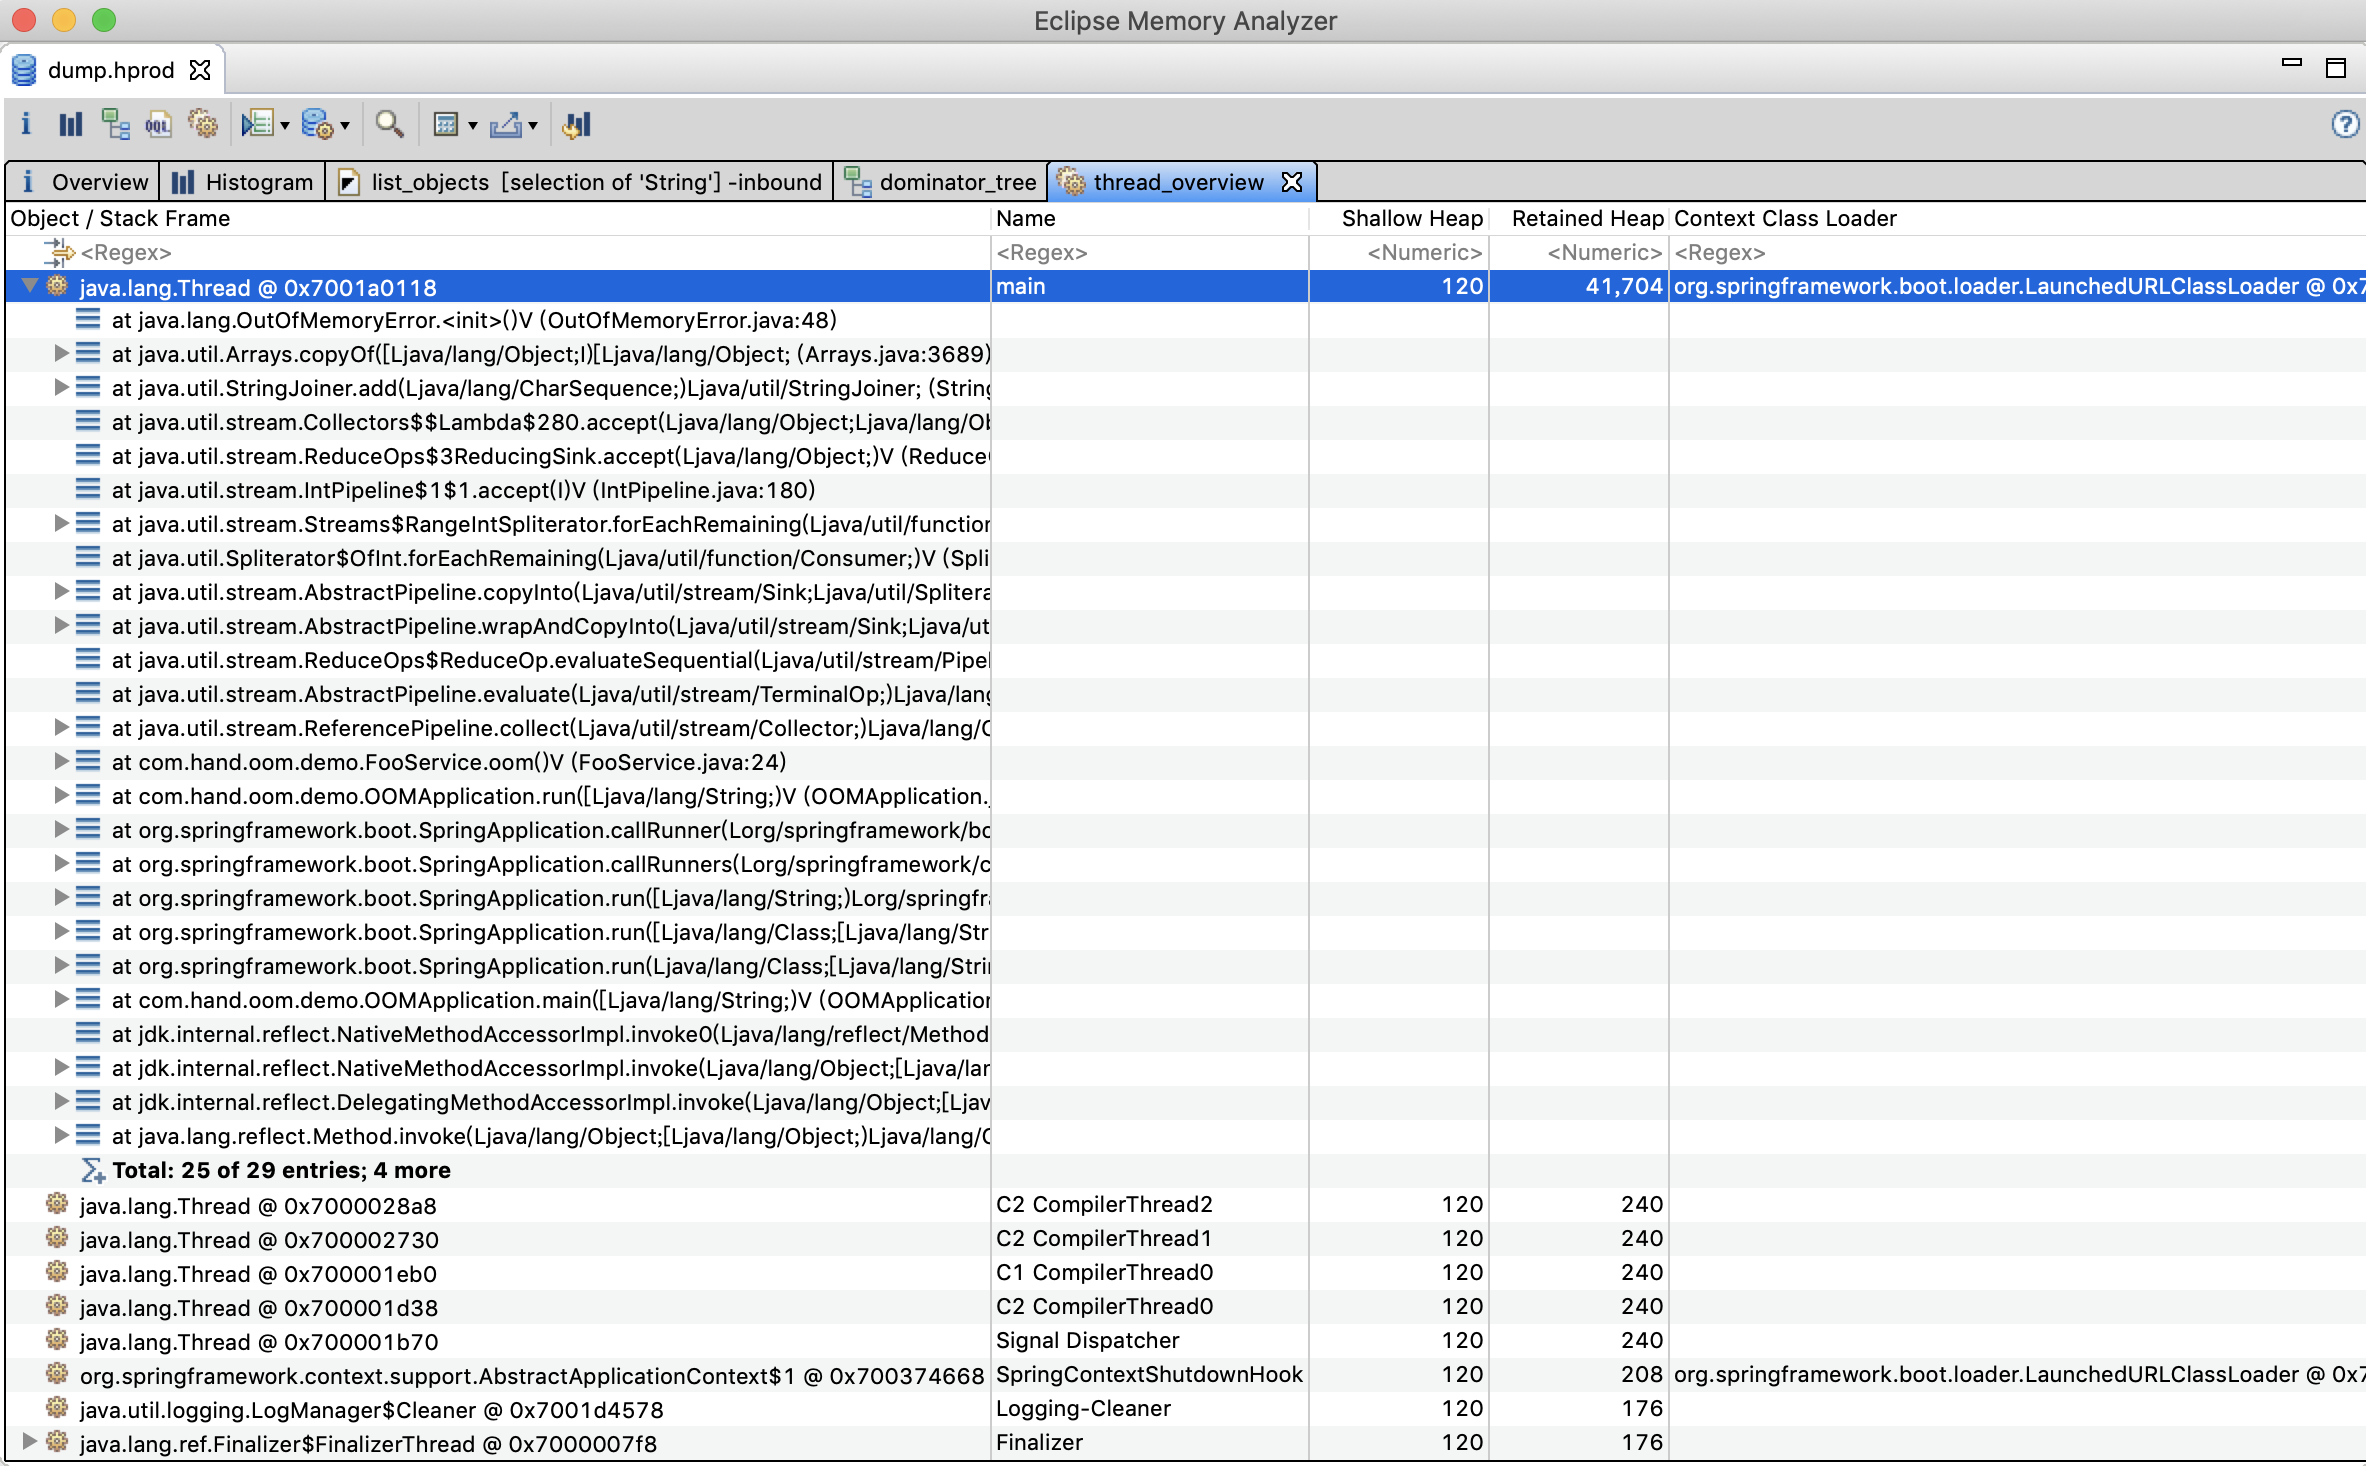Open the export dropdown arrow
2366x1466 pixels.
tap(533, 126)
